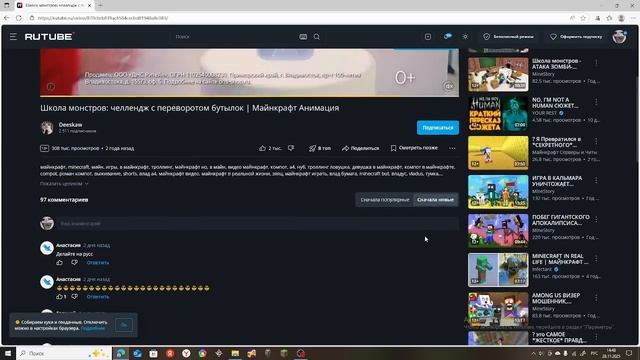This screenshot has height=360, width=640.
Task: Dislike Anastasia's first comment
Action: pos(74,262)
